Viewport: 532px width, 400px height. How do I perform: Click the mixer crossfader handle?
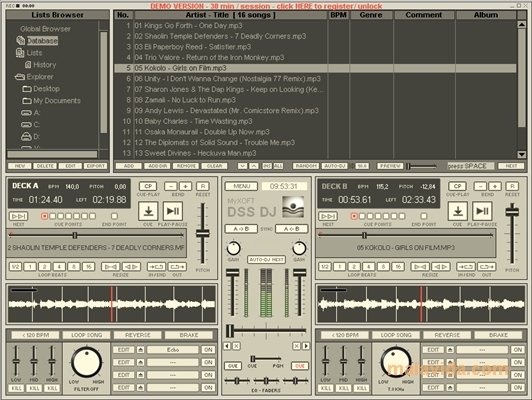pyautogui.click(x=230, y=330)
